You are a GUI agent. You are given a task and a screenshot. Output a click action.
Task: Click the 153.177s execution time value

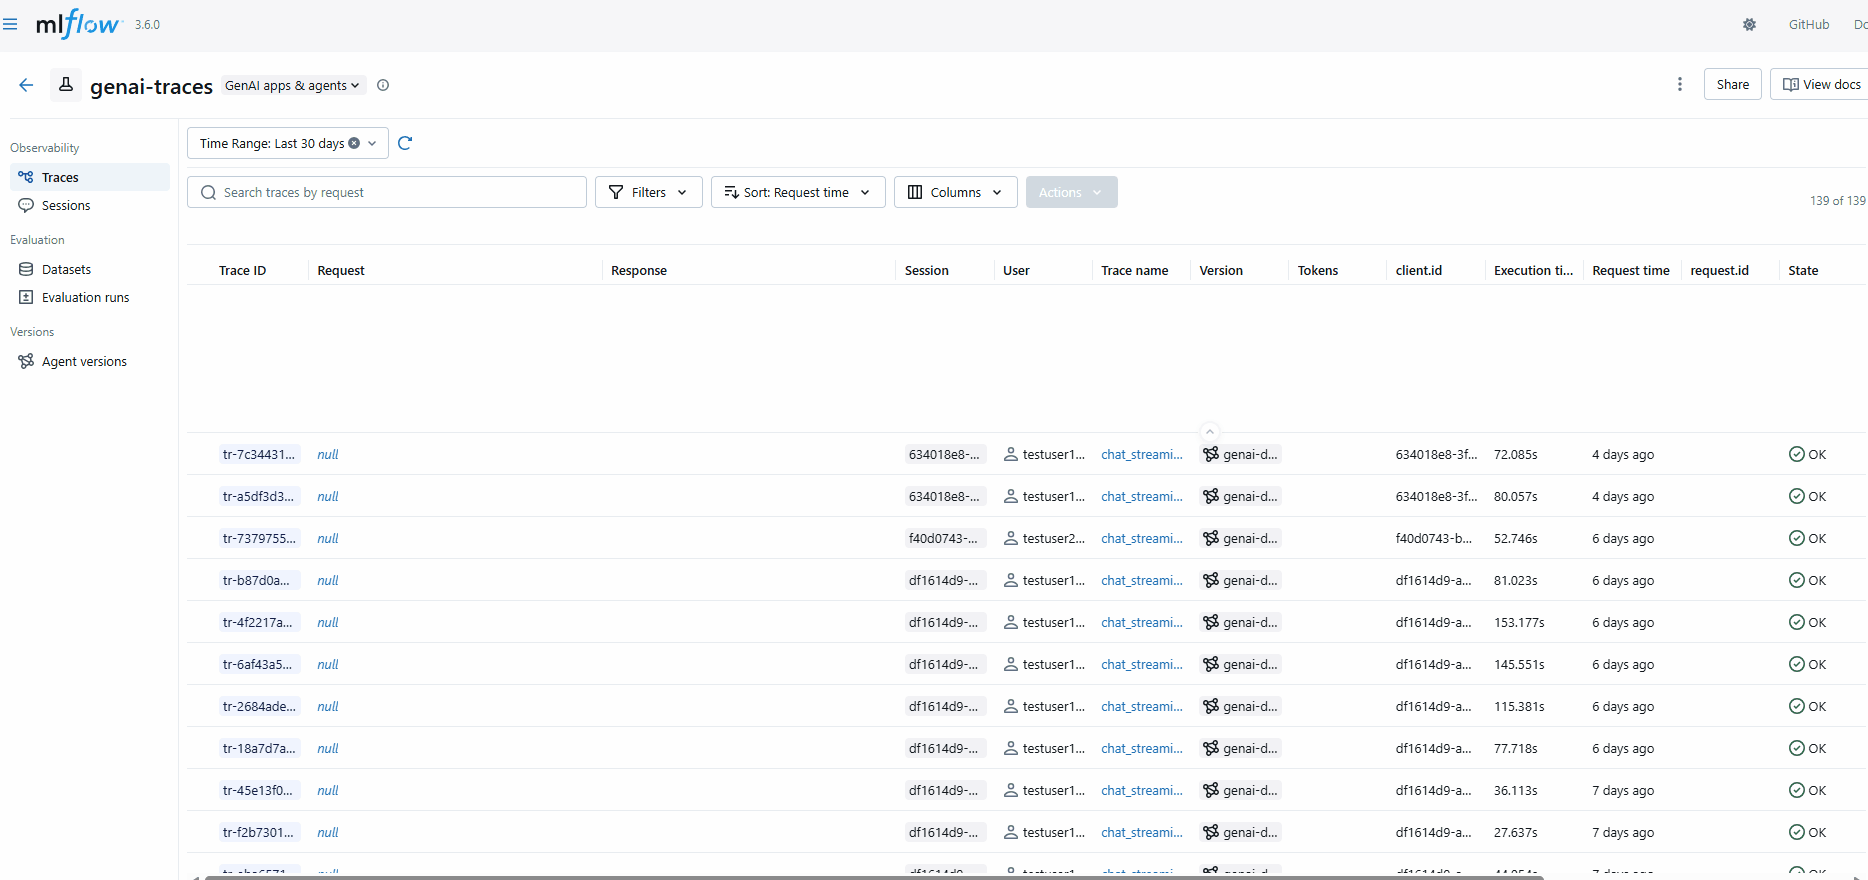point(1519,622)
